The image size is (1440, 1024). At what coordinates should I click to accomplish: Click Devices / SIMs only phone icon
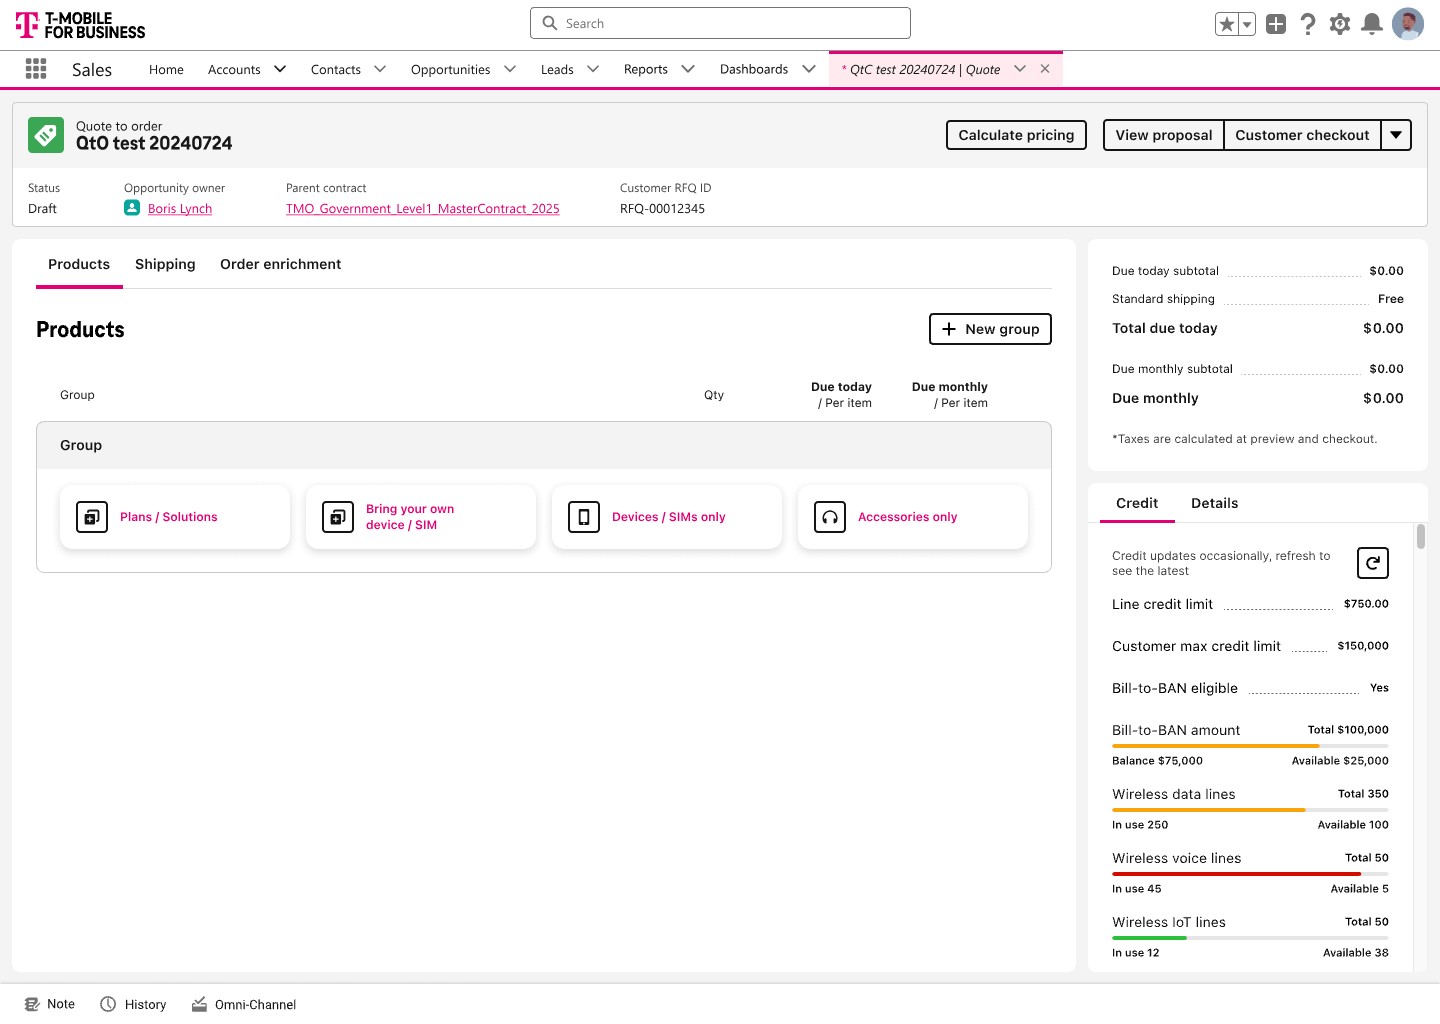click(584, 517)
